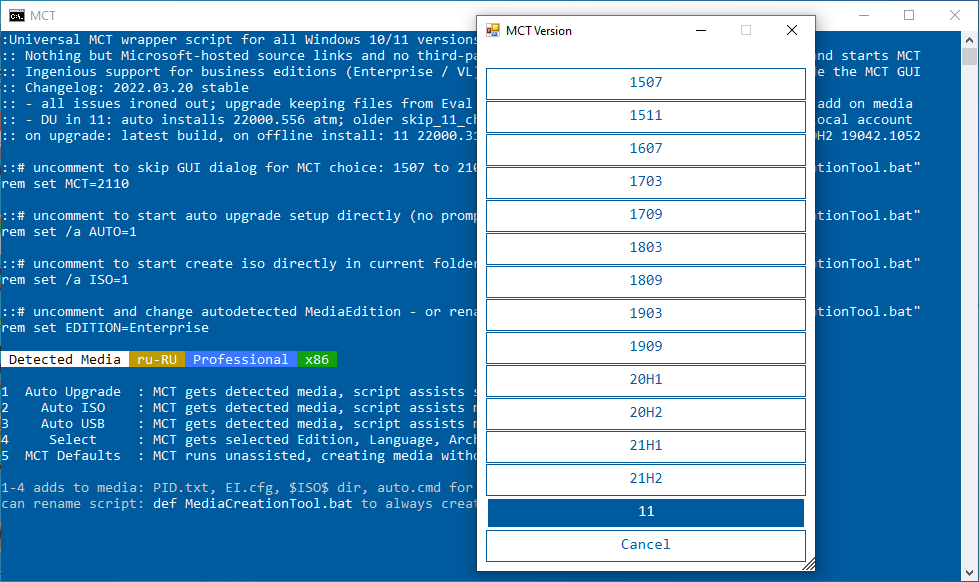Select the 1809 version entry
The width and height of the screenshot is (979, 582).
645,281
